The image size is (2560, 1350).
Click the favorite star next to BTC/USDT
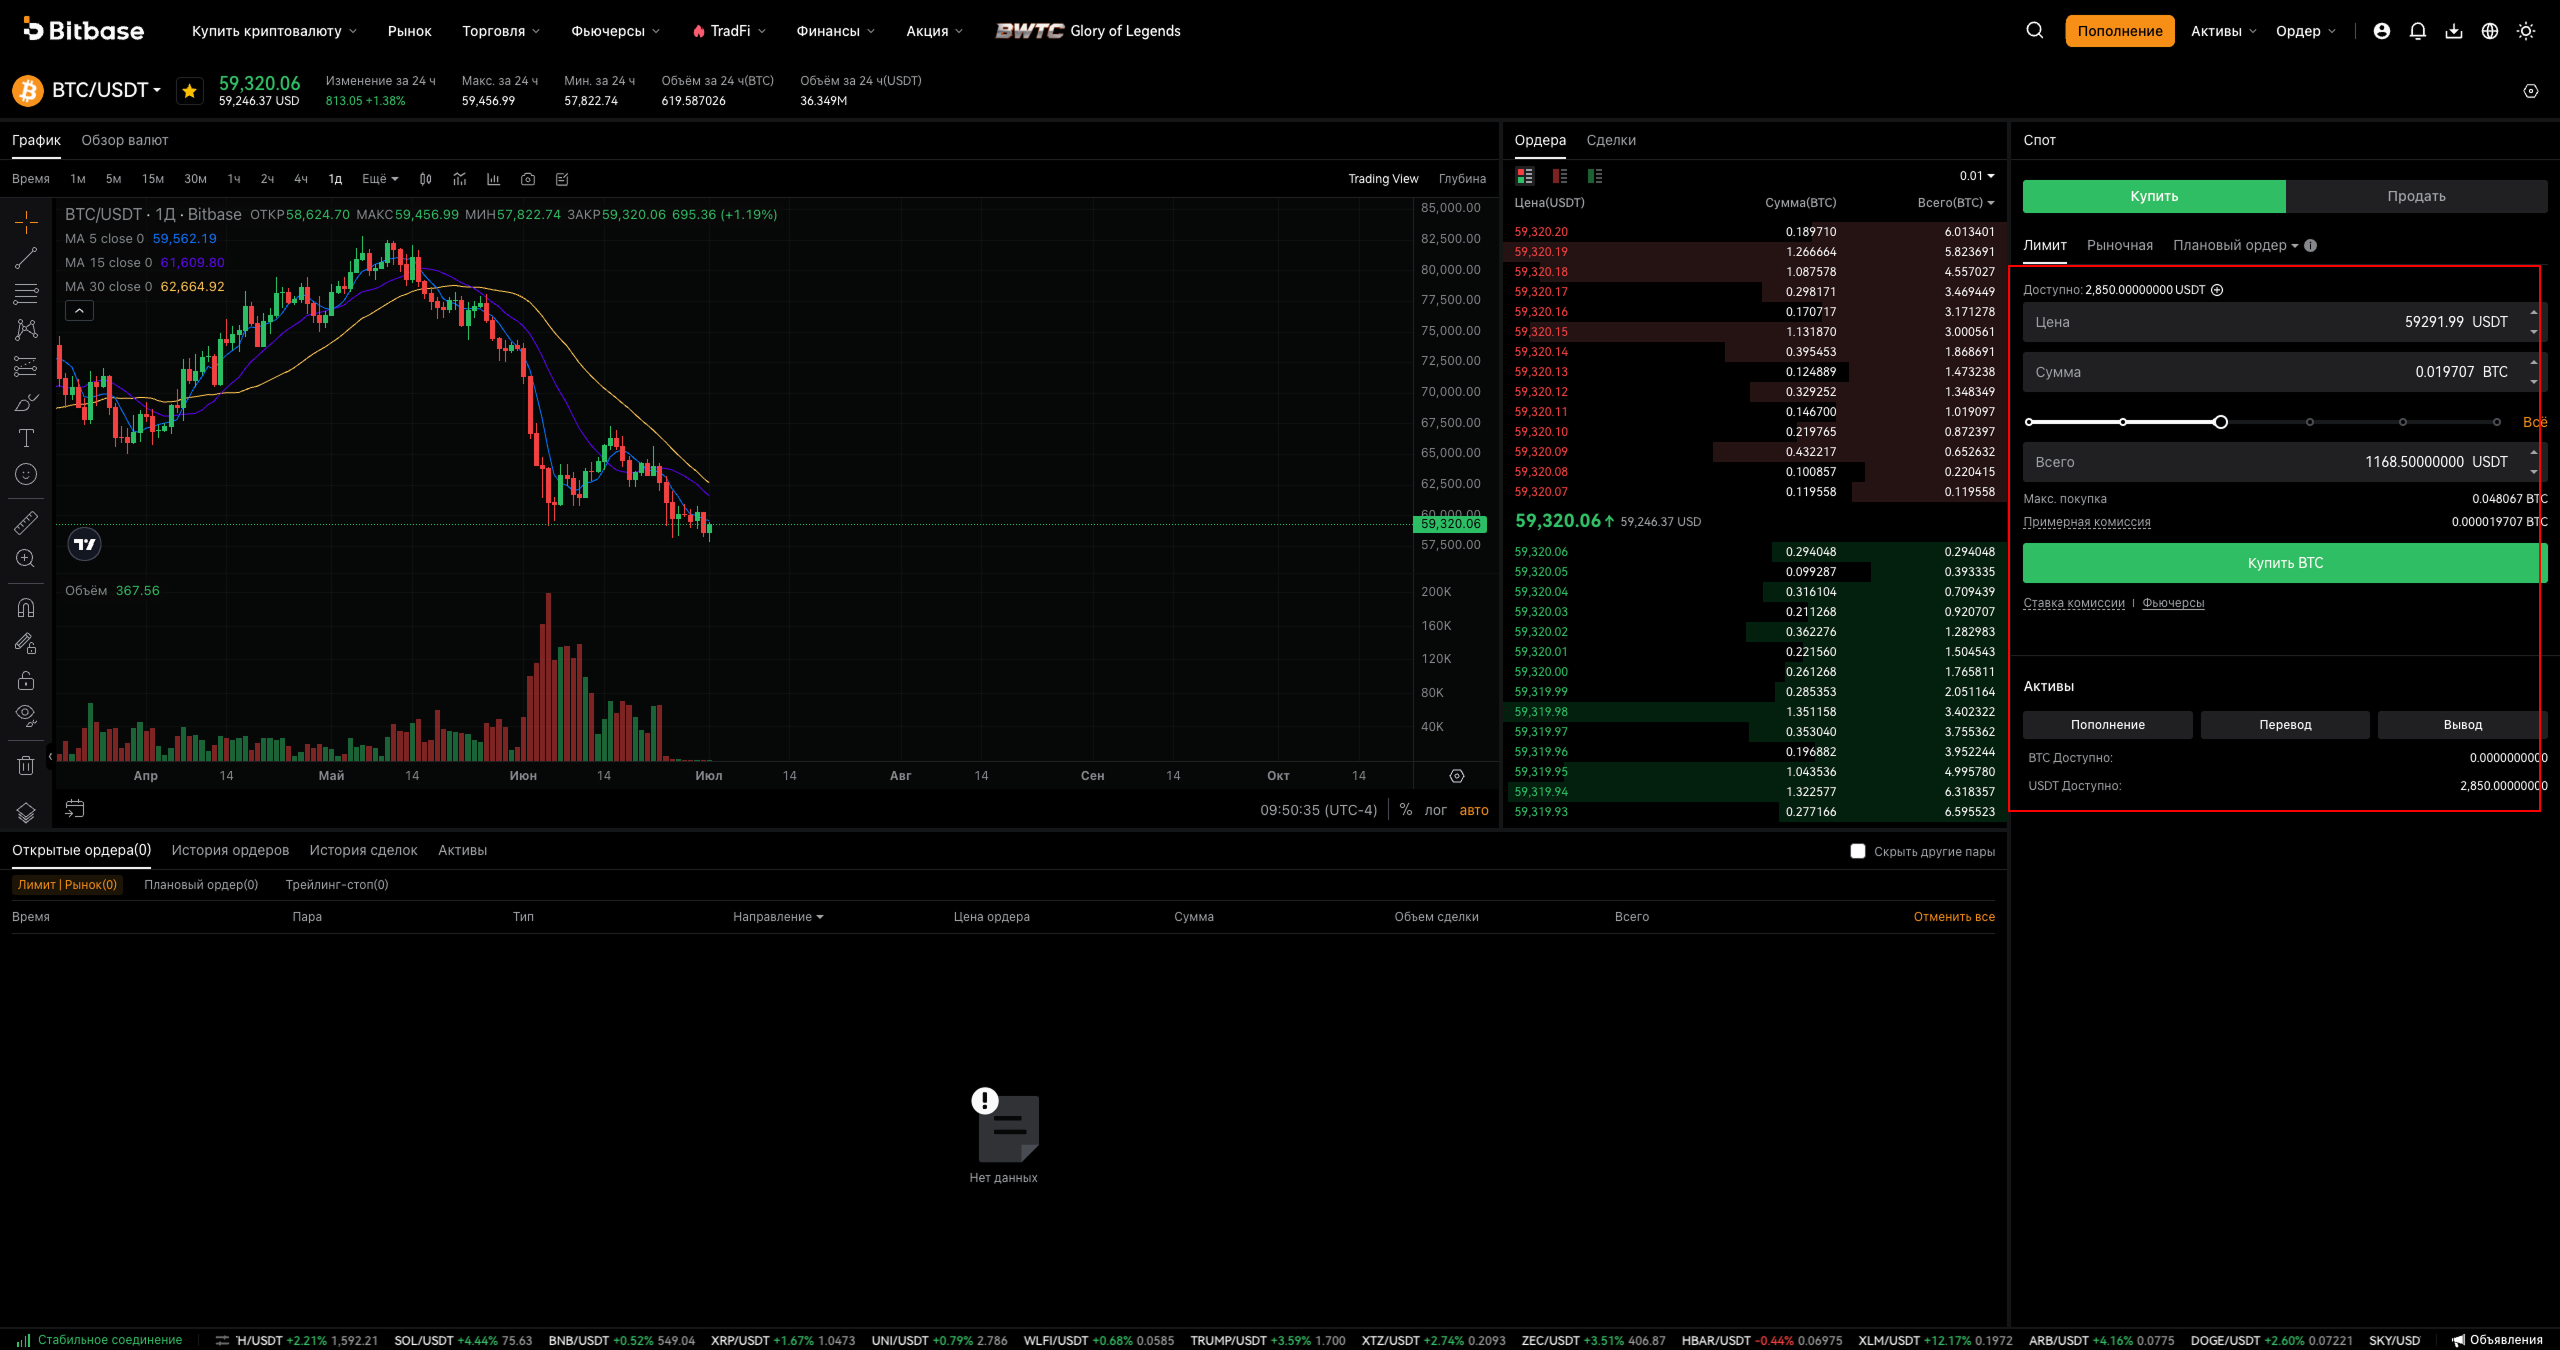[189, 90]
